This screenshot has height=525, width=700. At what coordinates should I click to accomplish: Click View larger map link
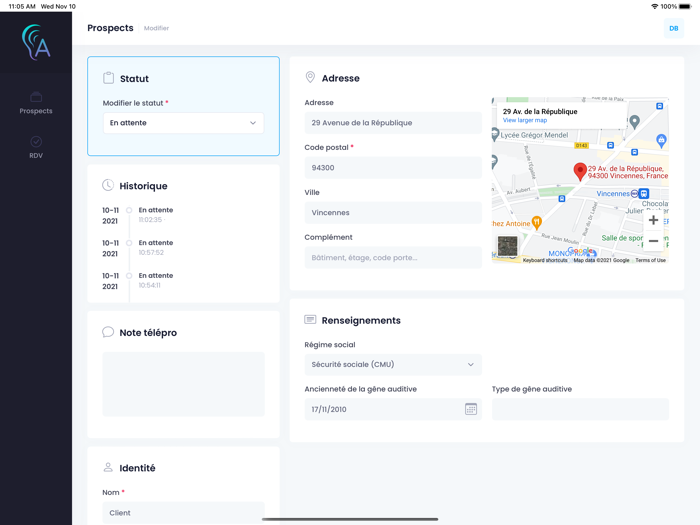525,121
